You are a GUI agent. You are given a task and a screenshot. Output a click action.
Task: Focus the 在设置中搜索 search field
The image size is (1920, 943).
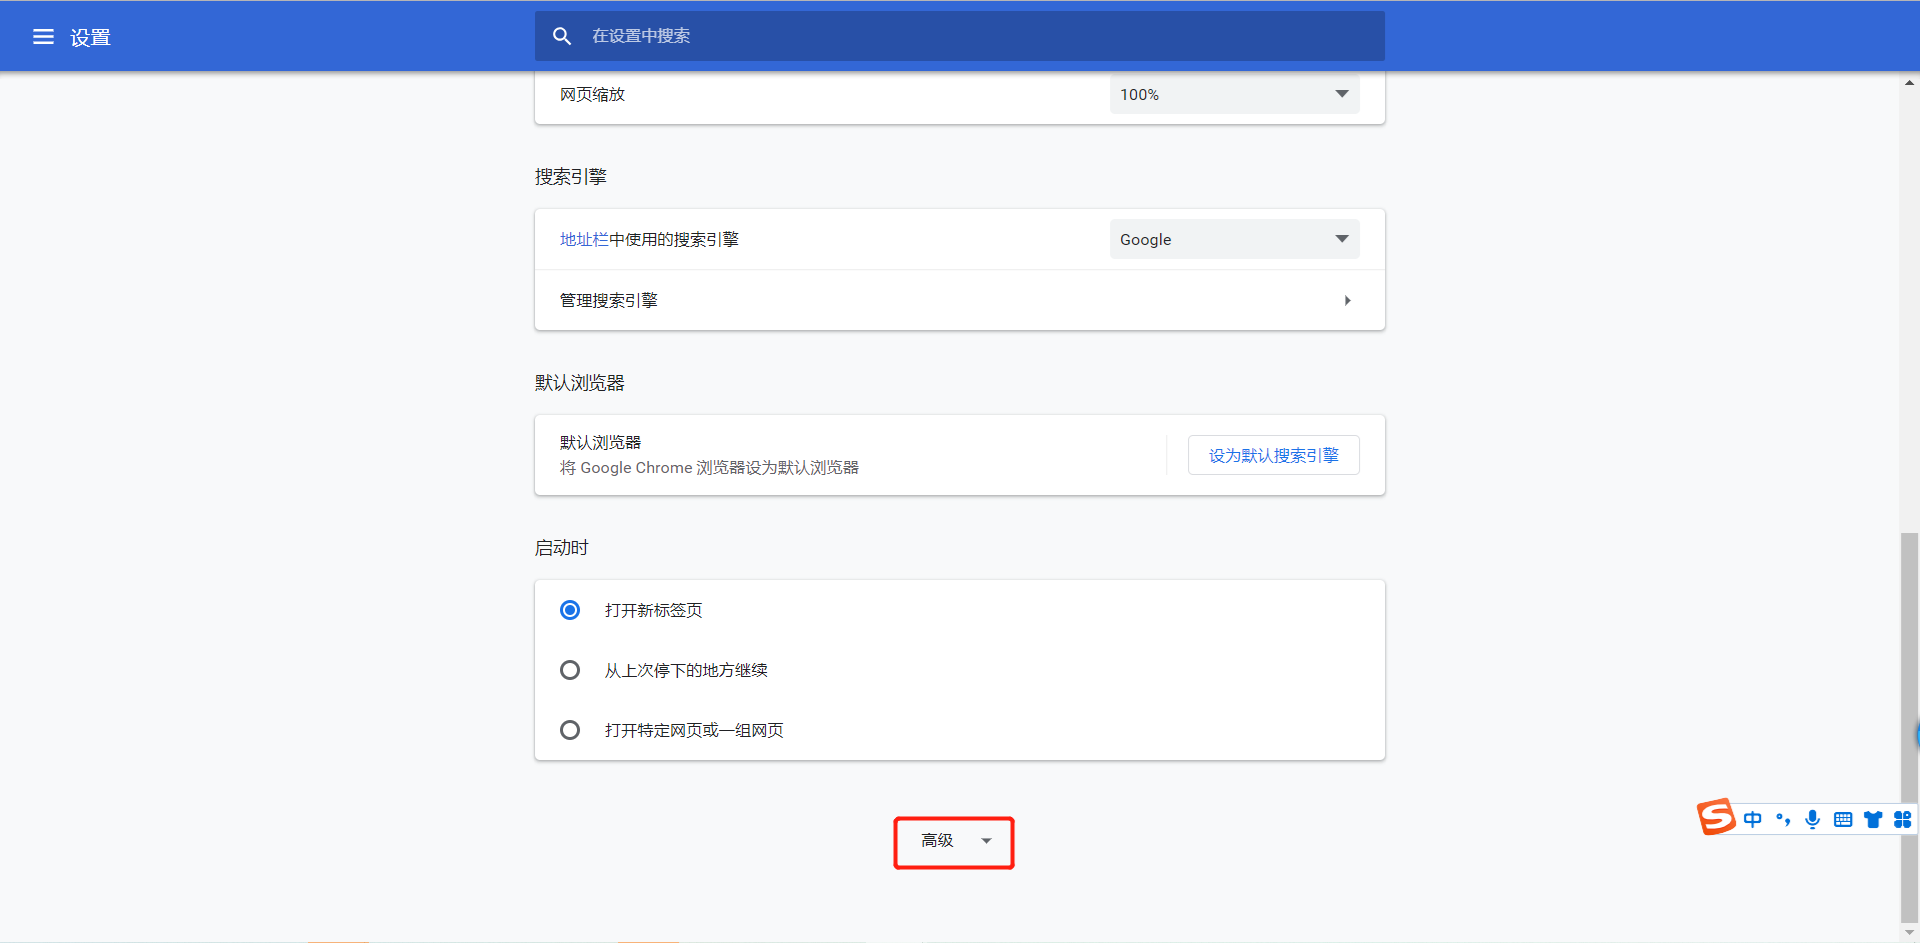coord(960,36)
